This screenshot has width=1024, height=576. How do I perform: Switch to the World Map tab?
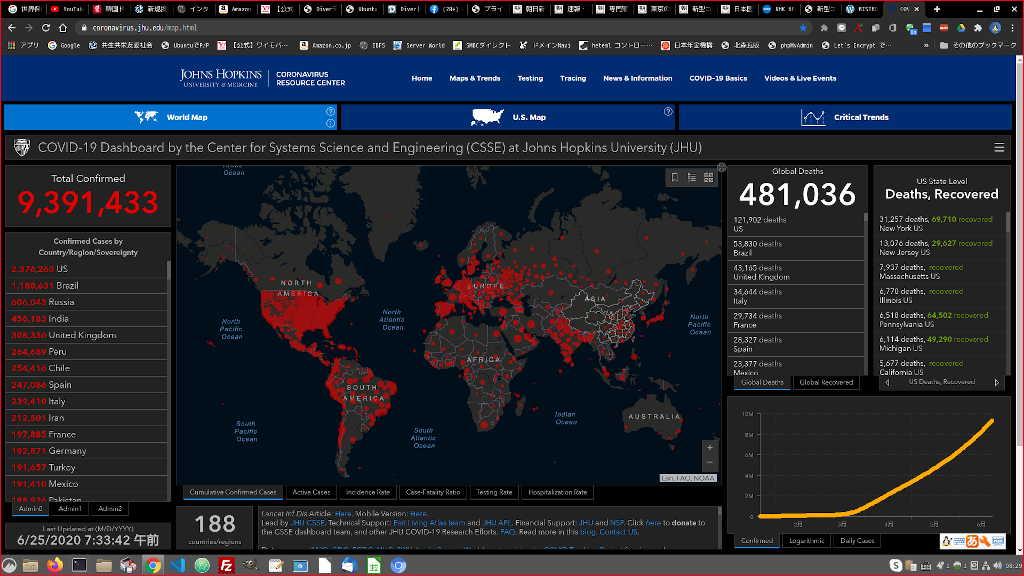tap(171, 118)
